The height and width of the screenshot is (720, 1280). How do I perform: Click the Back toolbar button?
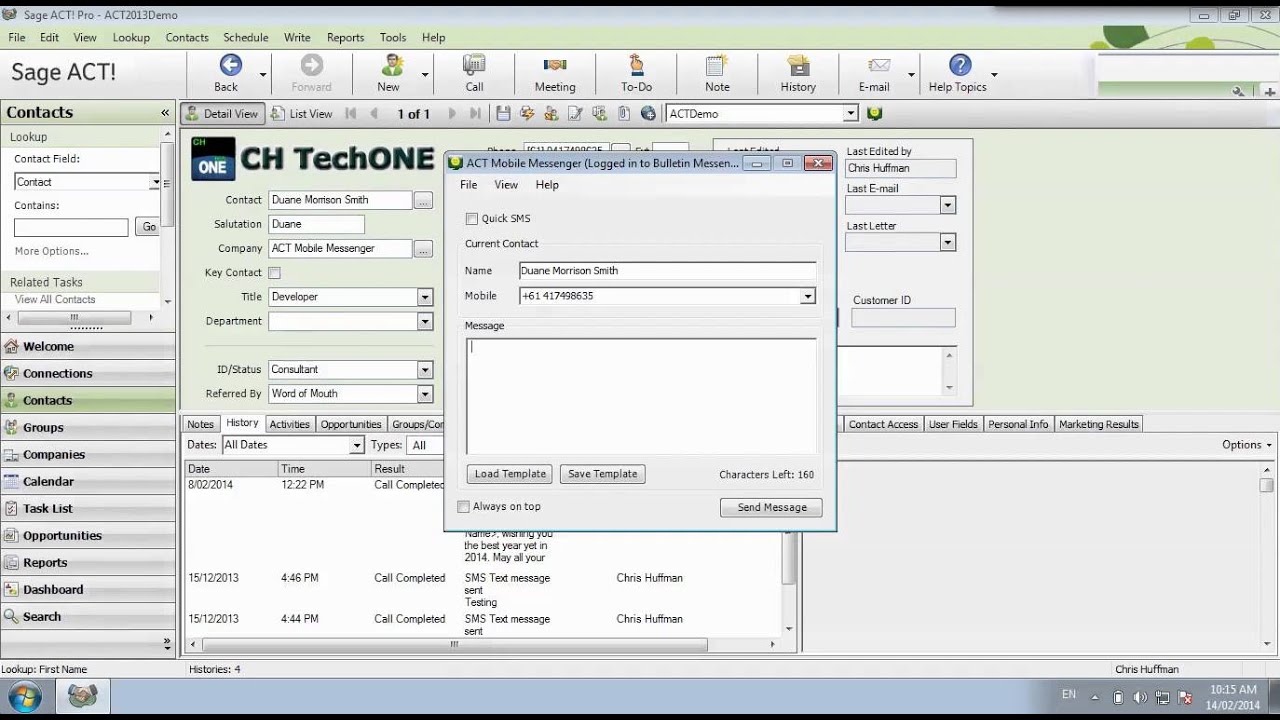coord(229,73)
